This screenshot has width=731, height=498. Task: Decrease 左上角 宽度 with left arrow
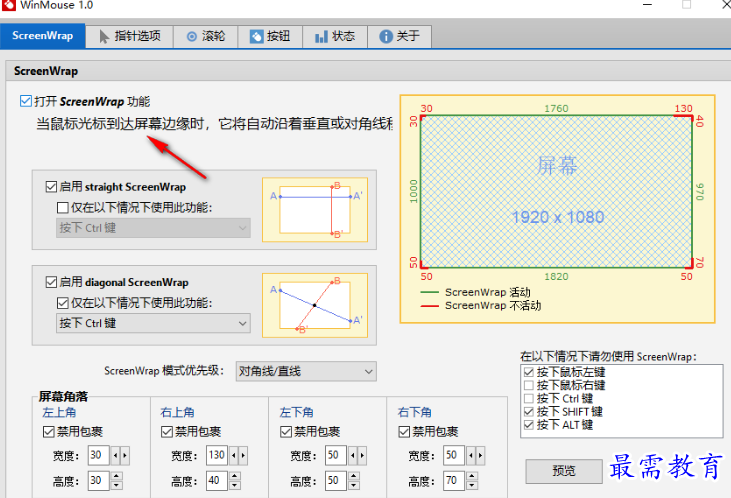click(x=116, y=456)
